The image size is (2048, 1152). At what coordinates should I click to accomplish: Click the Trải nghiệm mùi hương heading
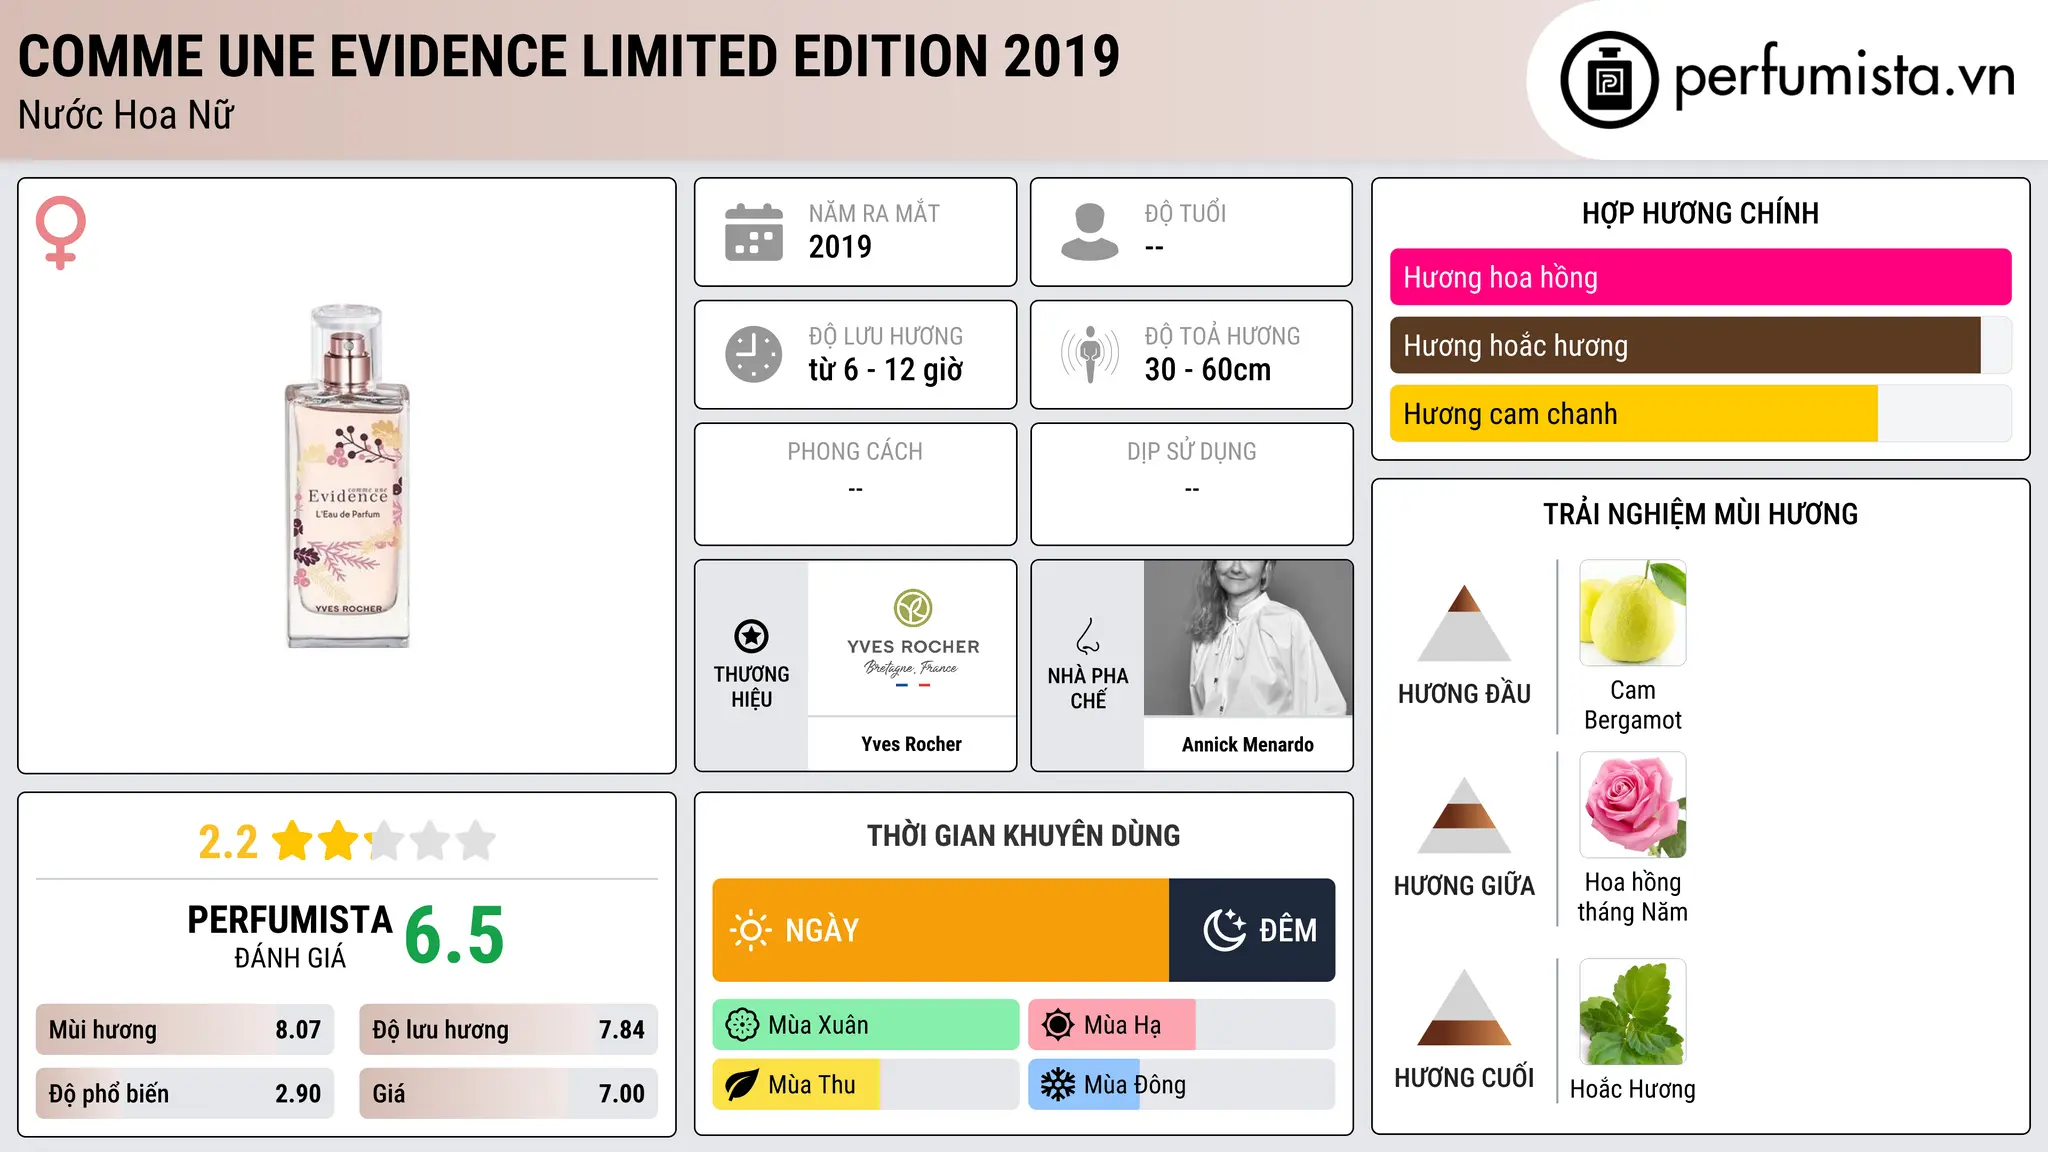pos(1701,514)
